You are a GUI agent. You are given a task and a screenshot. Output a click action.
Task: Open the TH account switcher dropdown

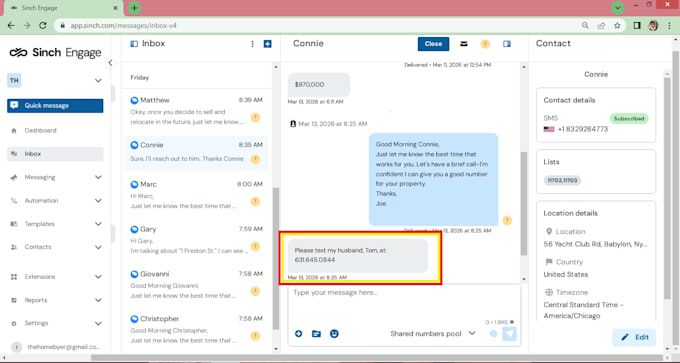coord(55,81)
